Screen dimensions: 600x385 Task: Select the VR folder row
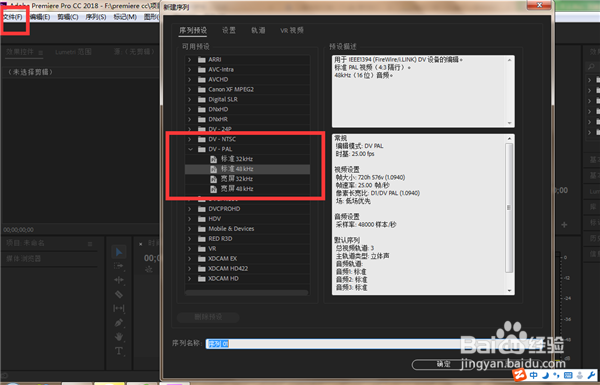coord(247,248)
